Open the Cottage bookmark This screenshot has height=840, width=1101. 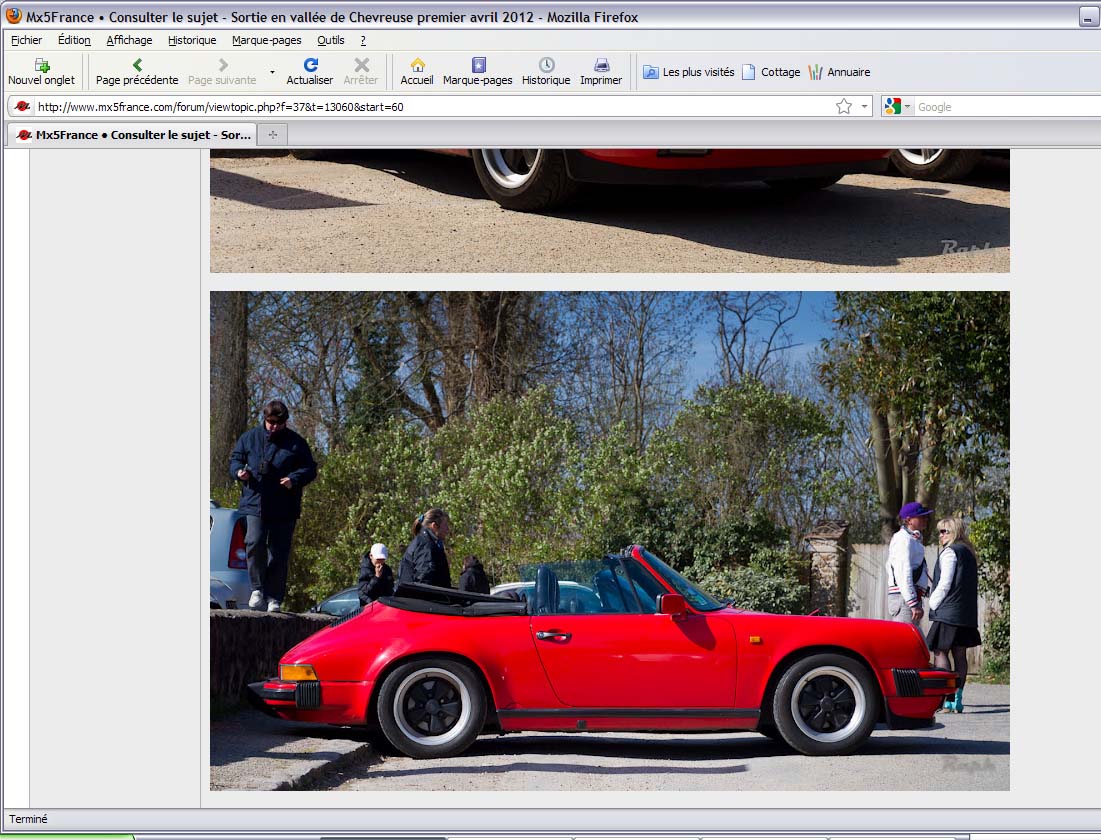[x=771, y=72]
